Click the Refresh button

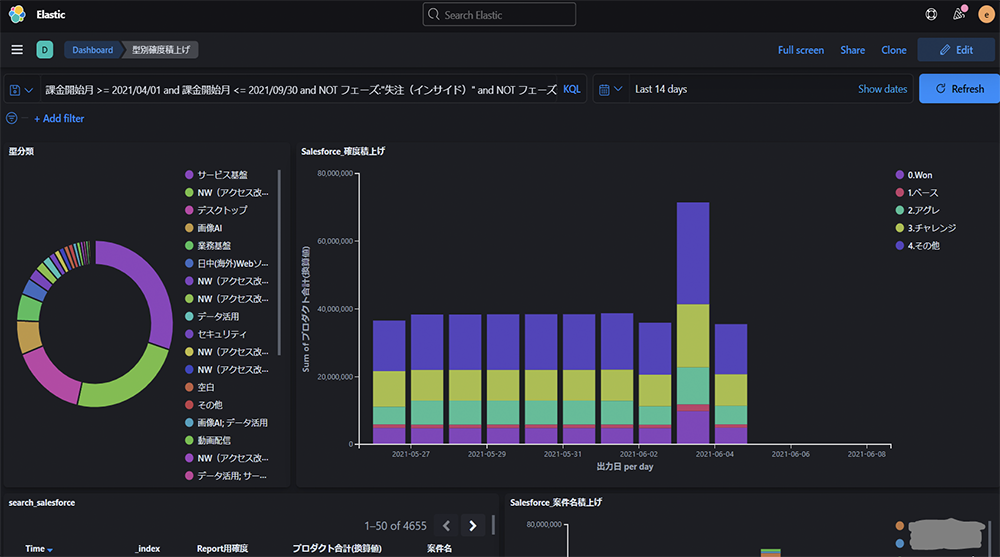coord(959,89)
